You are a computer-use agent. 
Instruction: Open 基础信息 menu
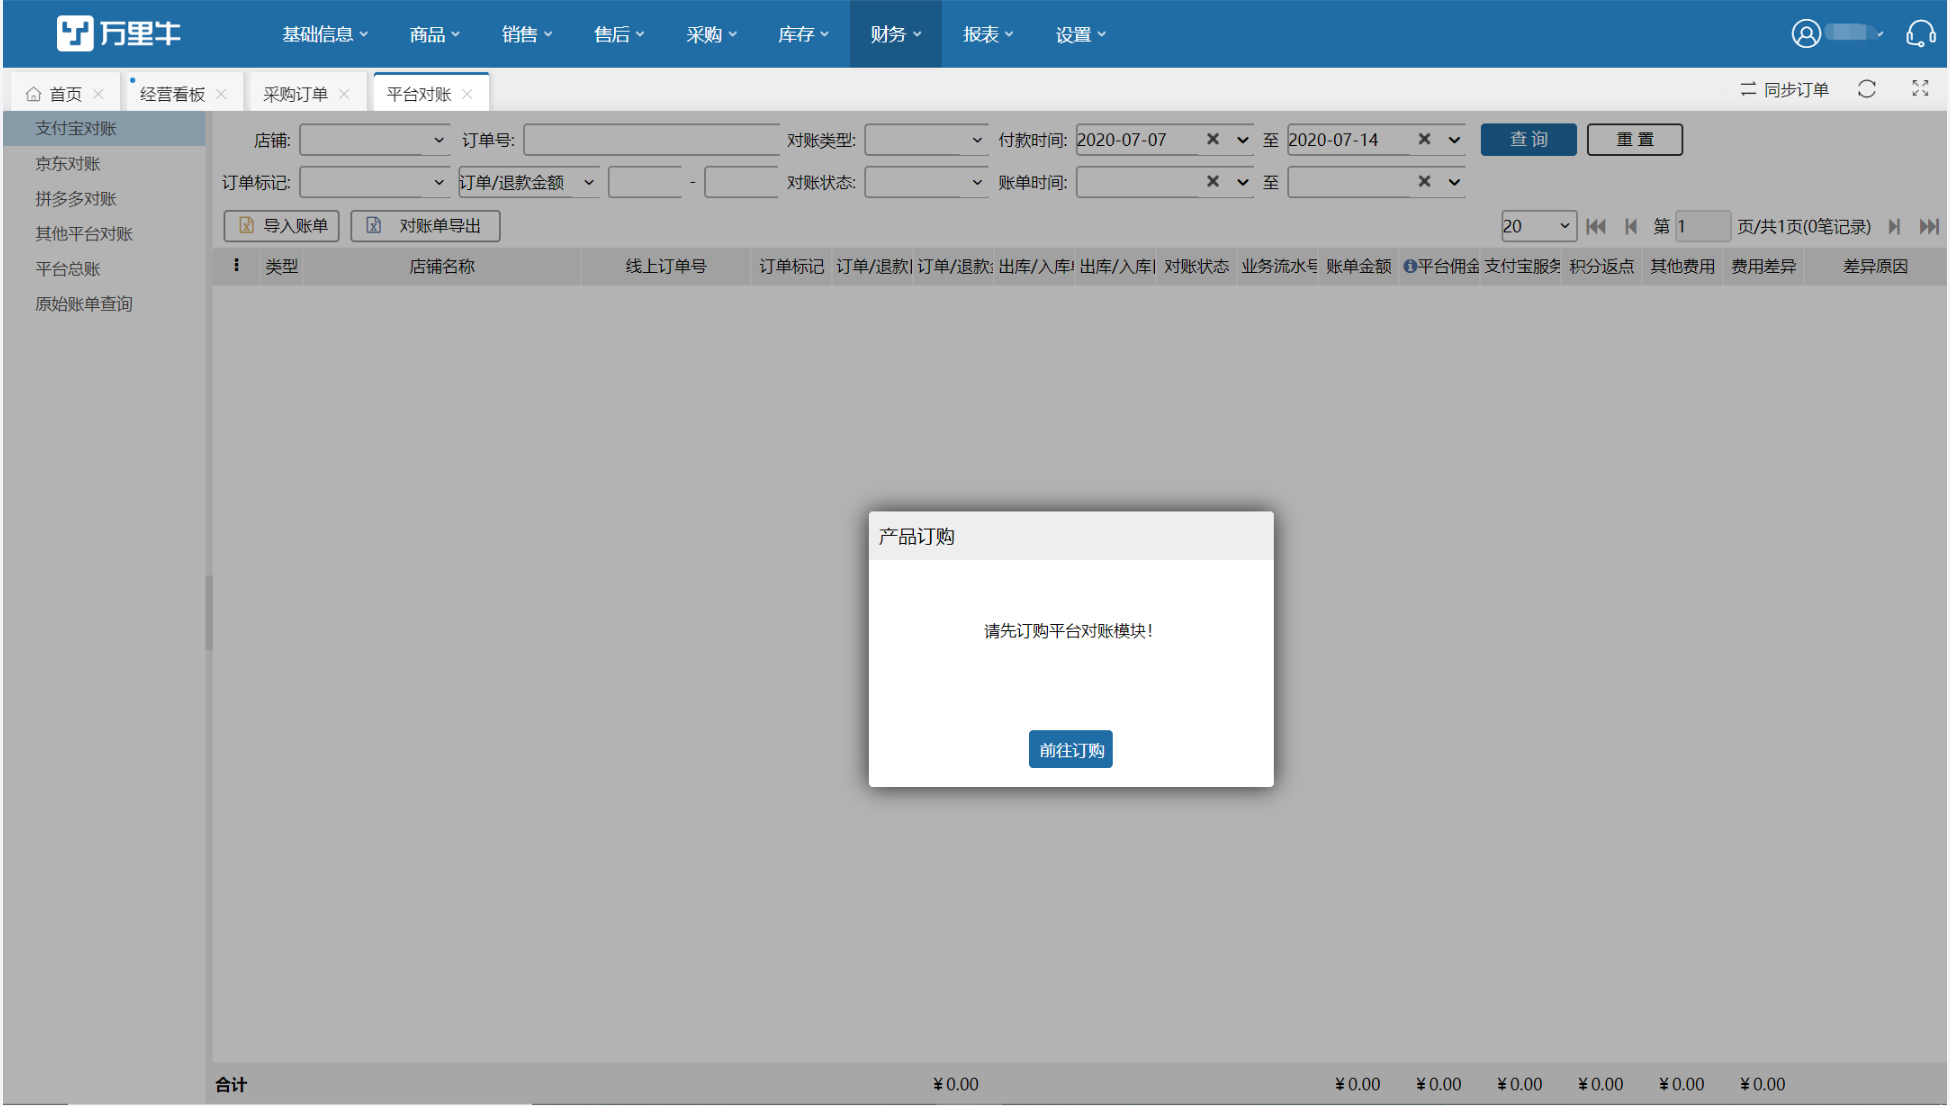325,34
